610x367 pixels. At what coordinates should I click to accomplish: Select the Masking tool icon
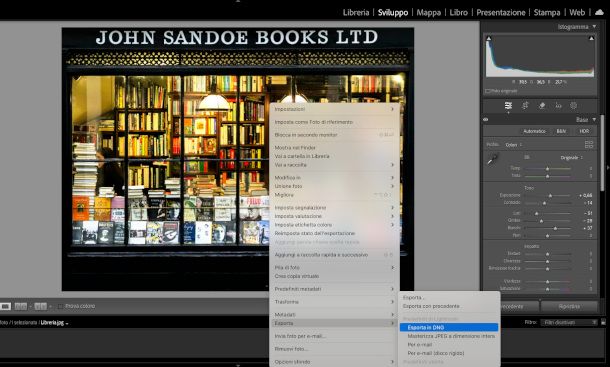pyautogui.click(x=573, y=105)
